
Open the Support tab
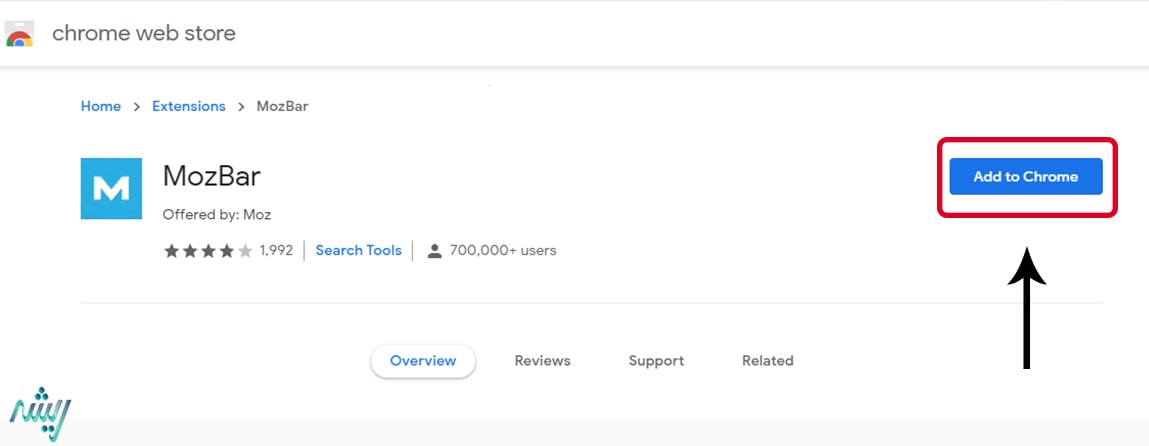click(656, 361)
